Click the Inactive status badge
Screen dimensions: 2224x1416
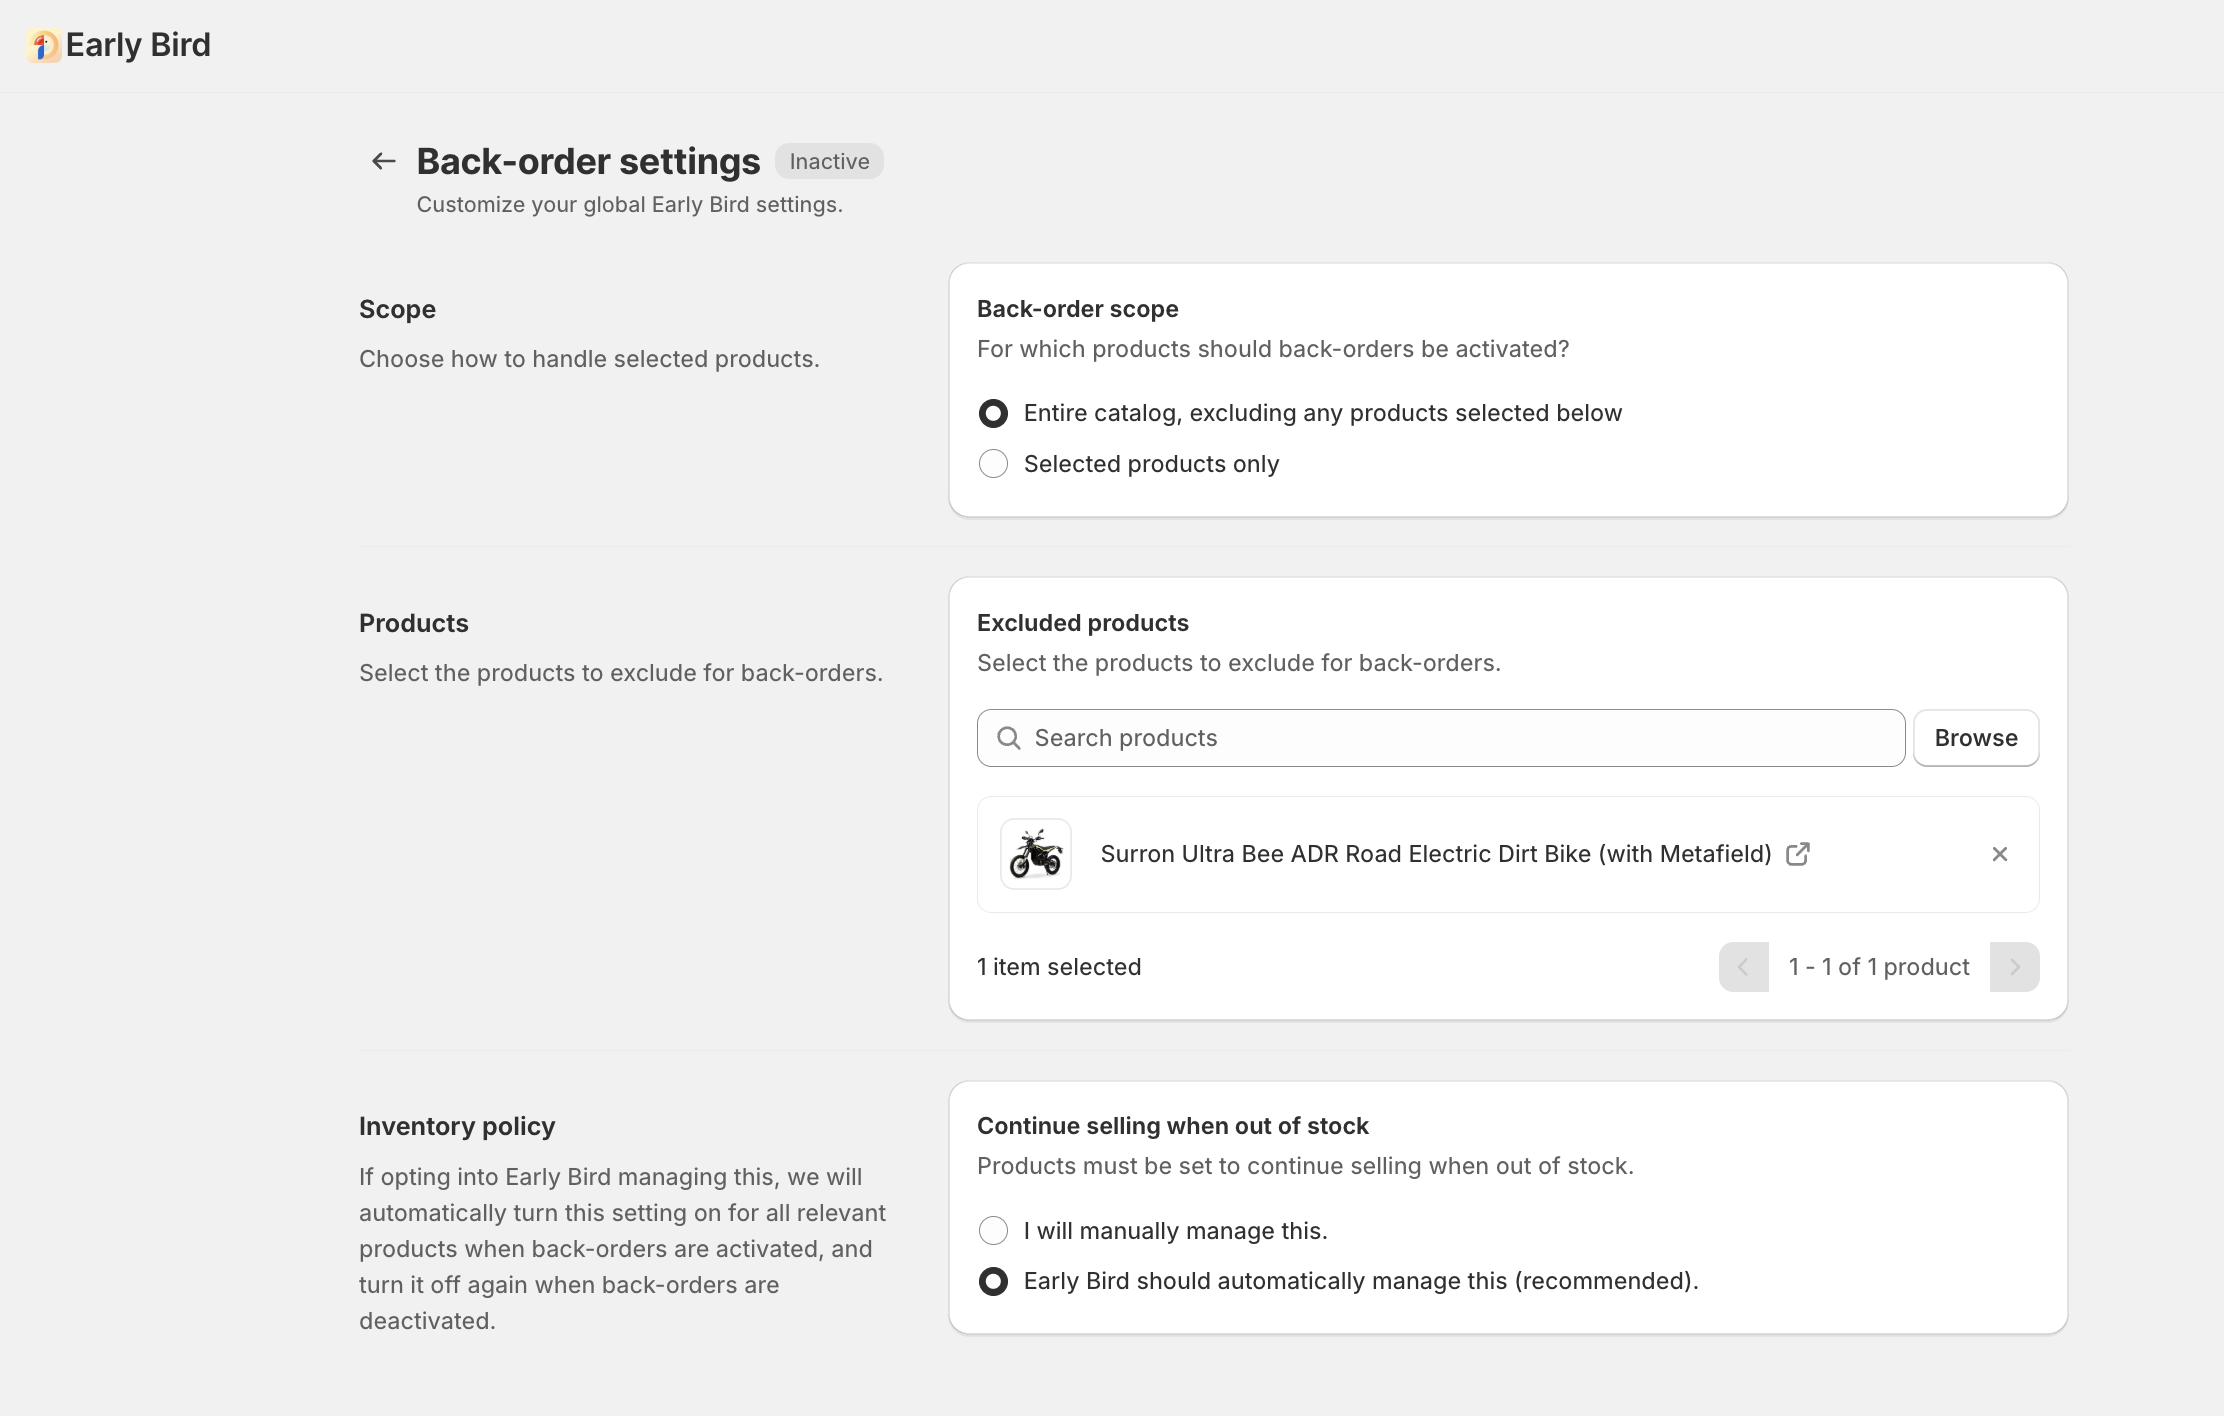(829, 161)
